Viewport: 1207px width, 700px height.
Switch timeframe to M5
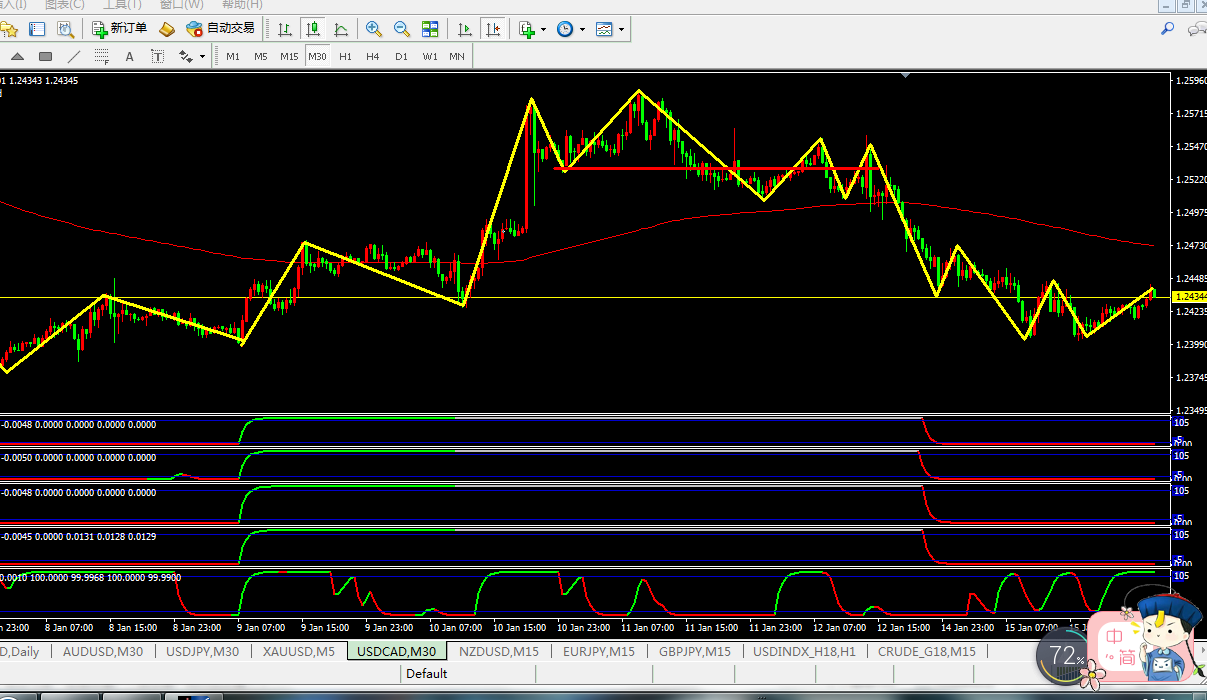tap(261, 56)
